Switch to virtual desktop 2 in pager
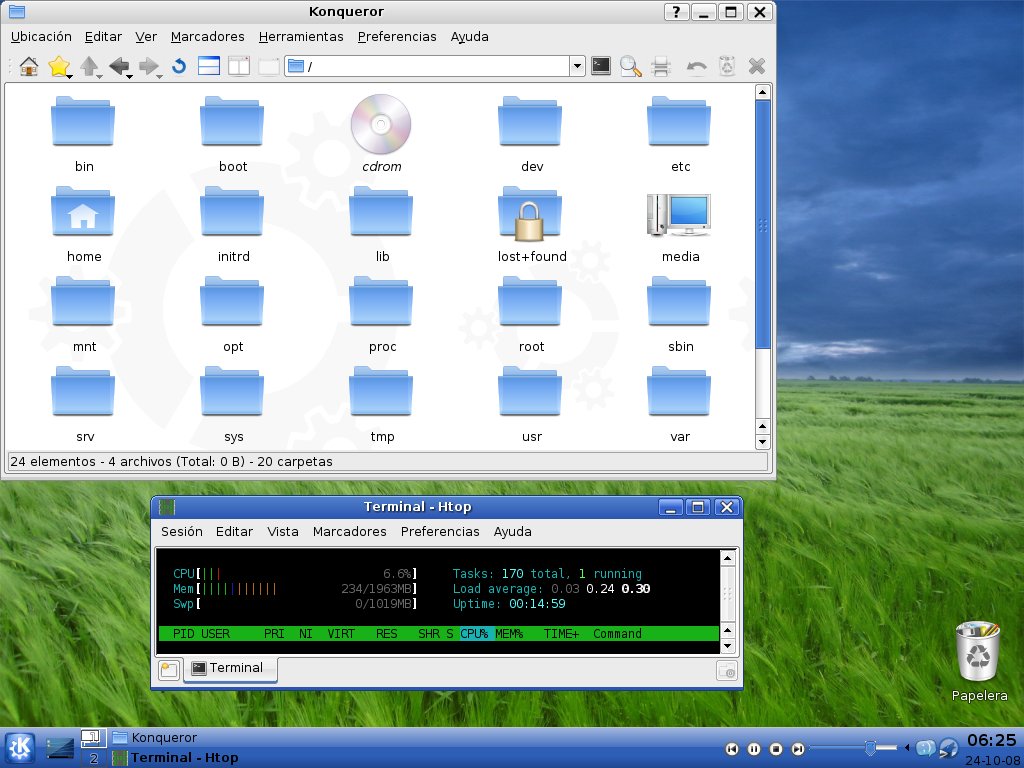1024x768 pixels. pos(93,758)
